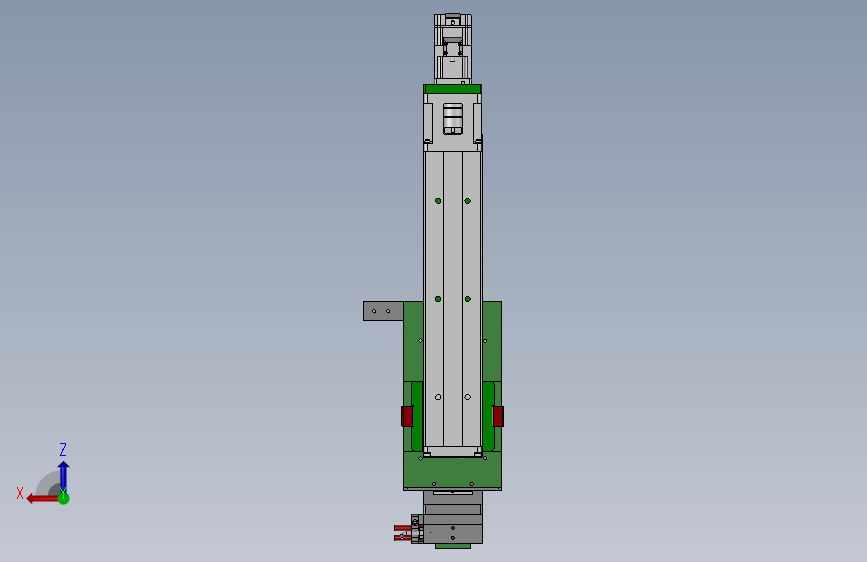Viewport: 867px width, 562px height.
Task: Select the servo motor at top of assembly
Action: (x=452, y=49)
